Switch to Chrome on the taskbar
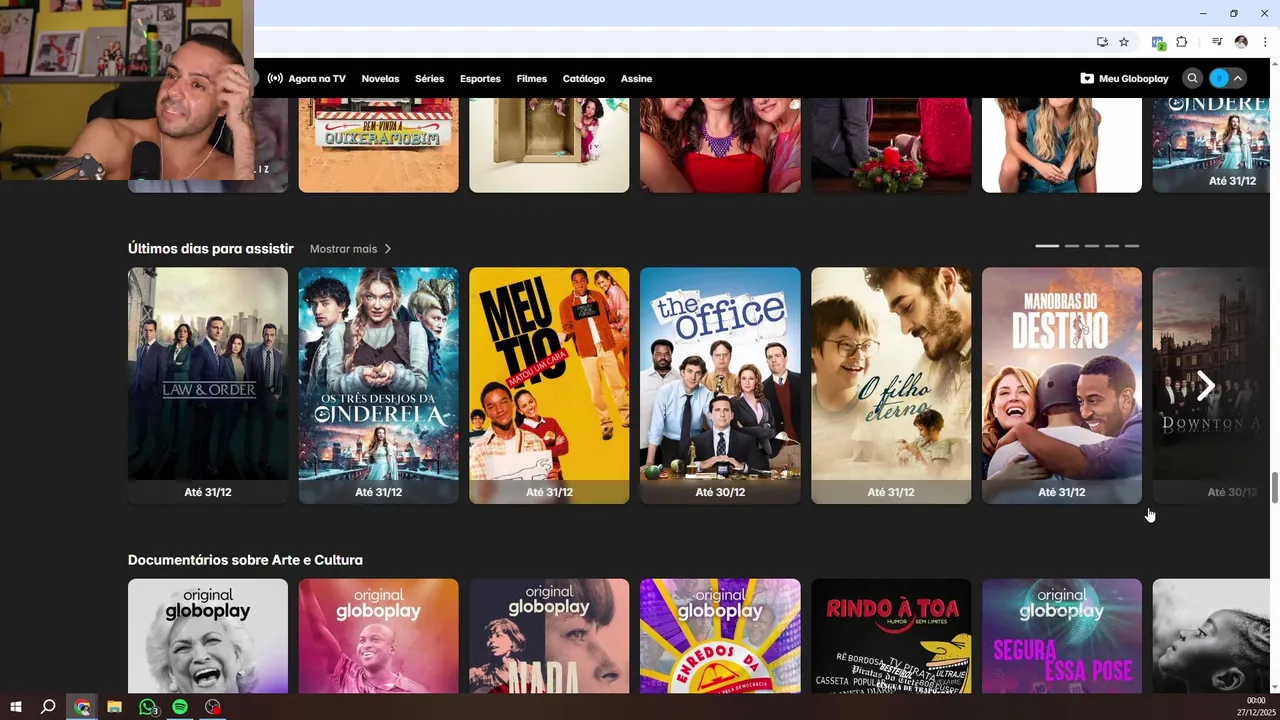Viewport: 1280px width, 720px height. (x=82, y=707)
